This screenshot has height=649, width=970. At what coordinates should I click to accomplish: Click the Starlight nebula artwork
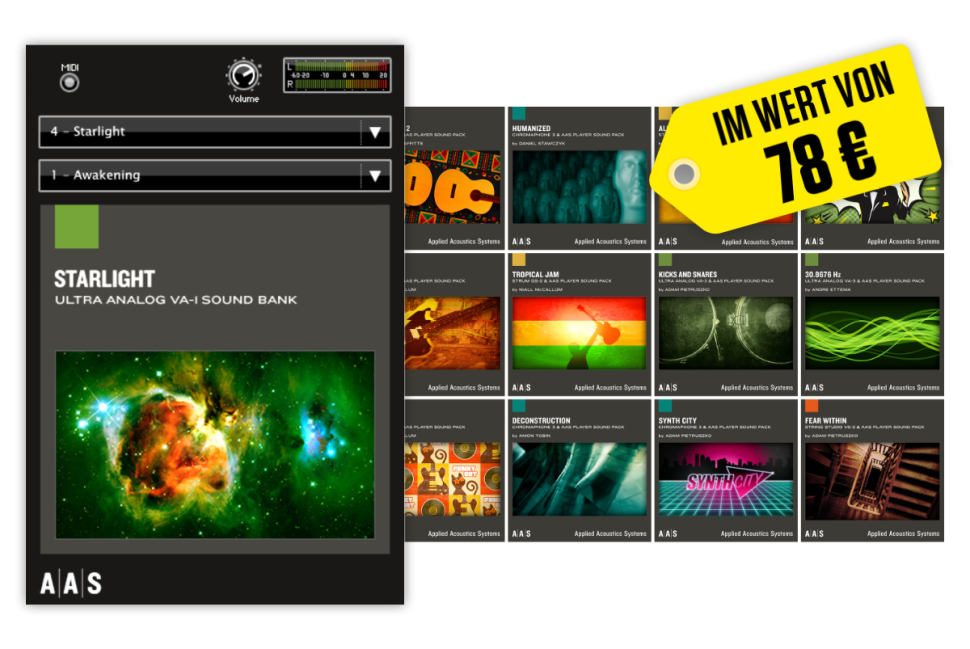click(215, 445)
